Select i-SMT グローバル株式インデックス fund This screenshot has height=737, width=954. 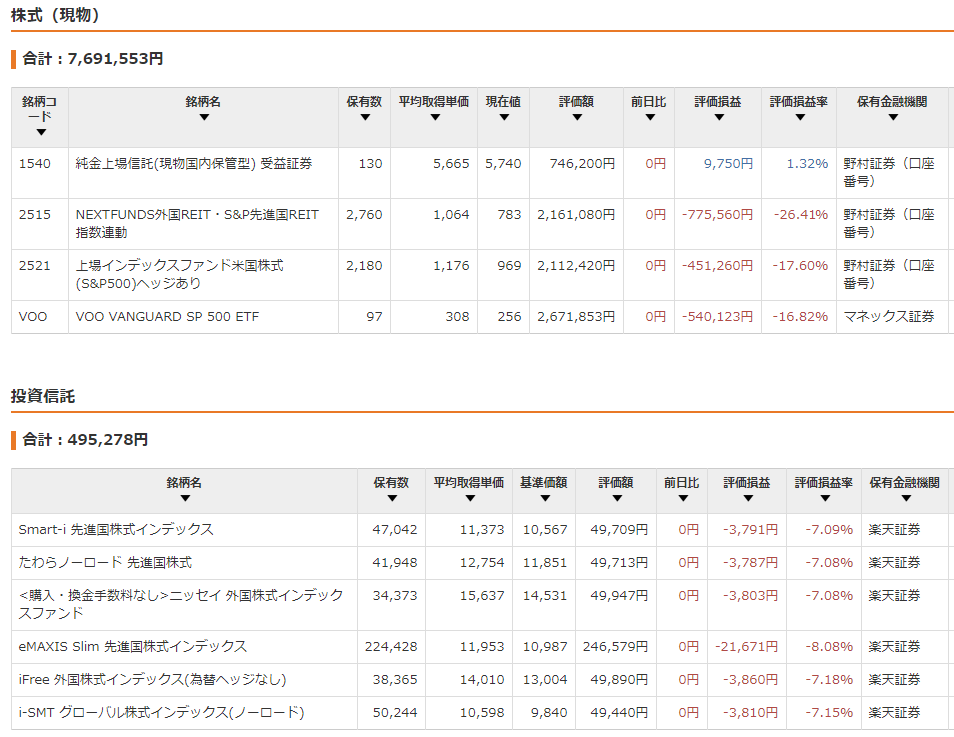coord(161,712)
